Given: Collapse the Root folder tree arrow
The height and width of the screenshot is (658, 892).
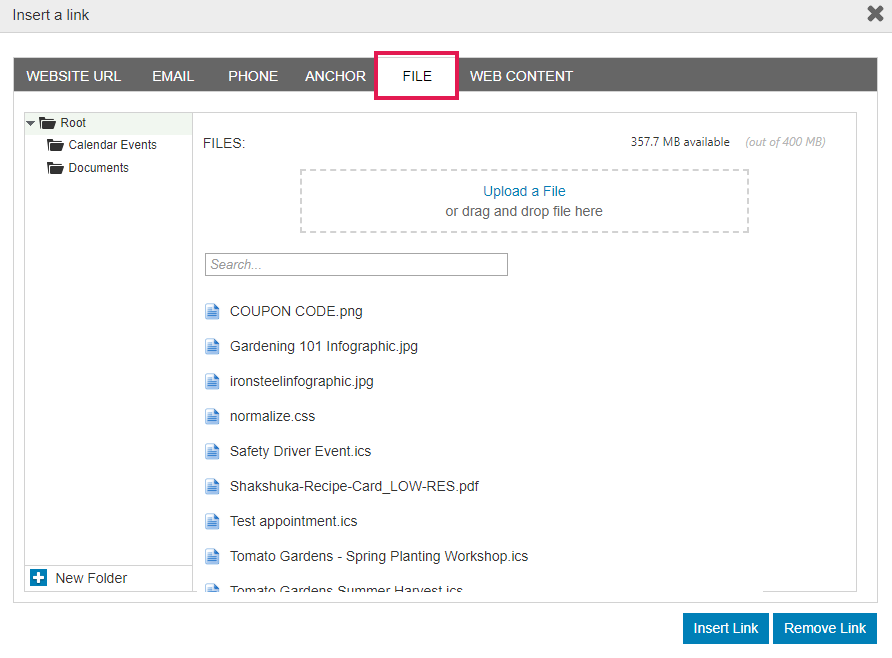Looking at the screenshot, I should [31, 123].
